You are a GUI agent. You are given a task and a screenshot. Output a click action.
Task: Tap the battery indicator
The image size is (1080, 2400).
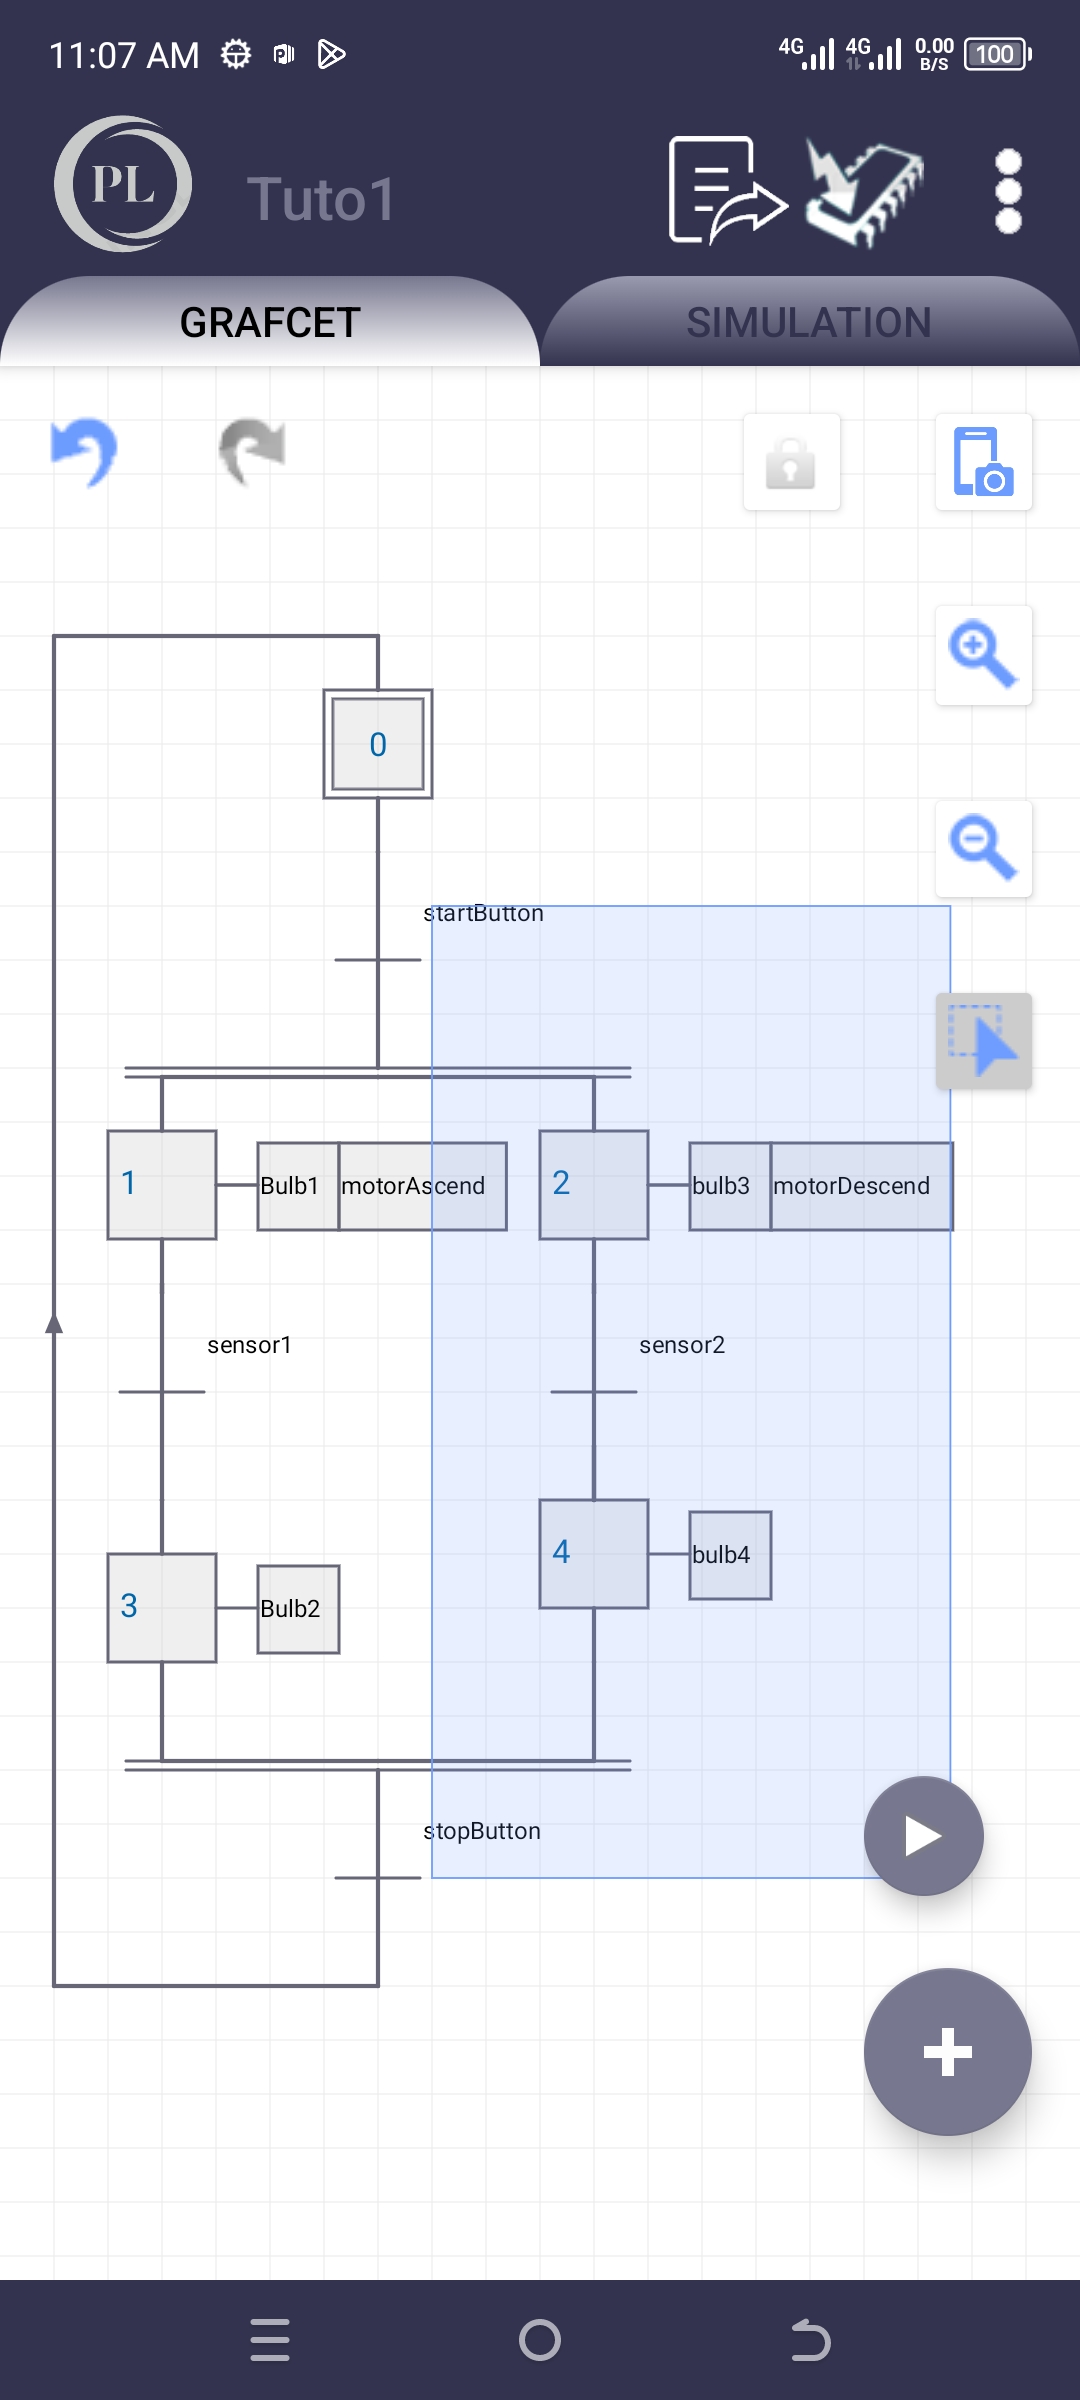[x=998, y=54]
